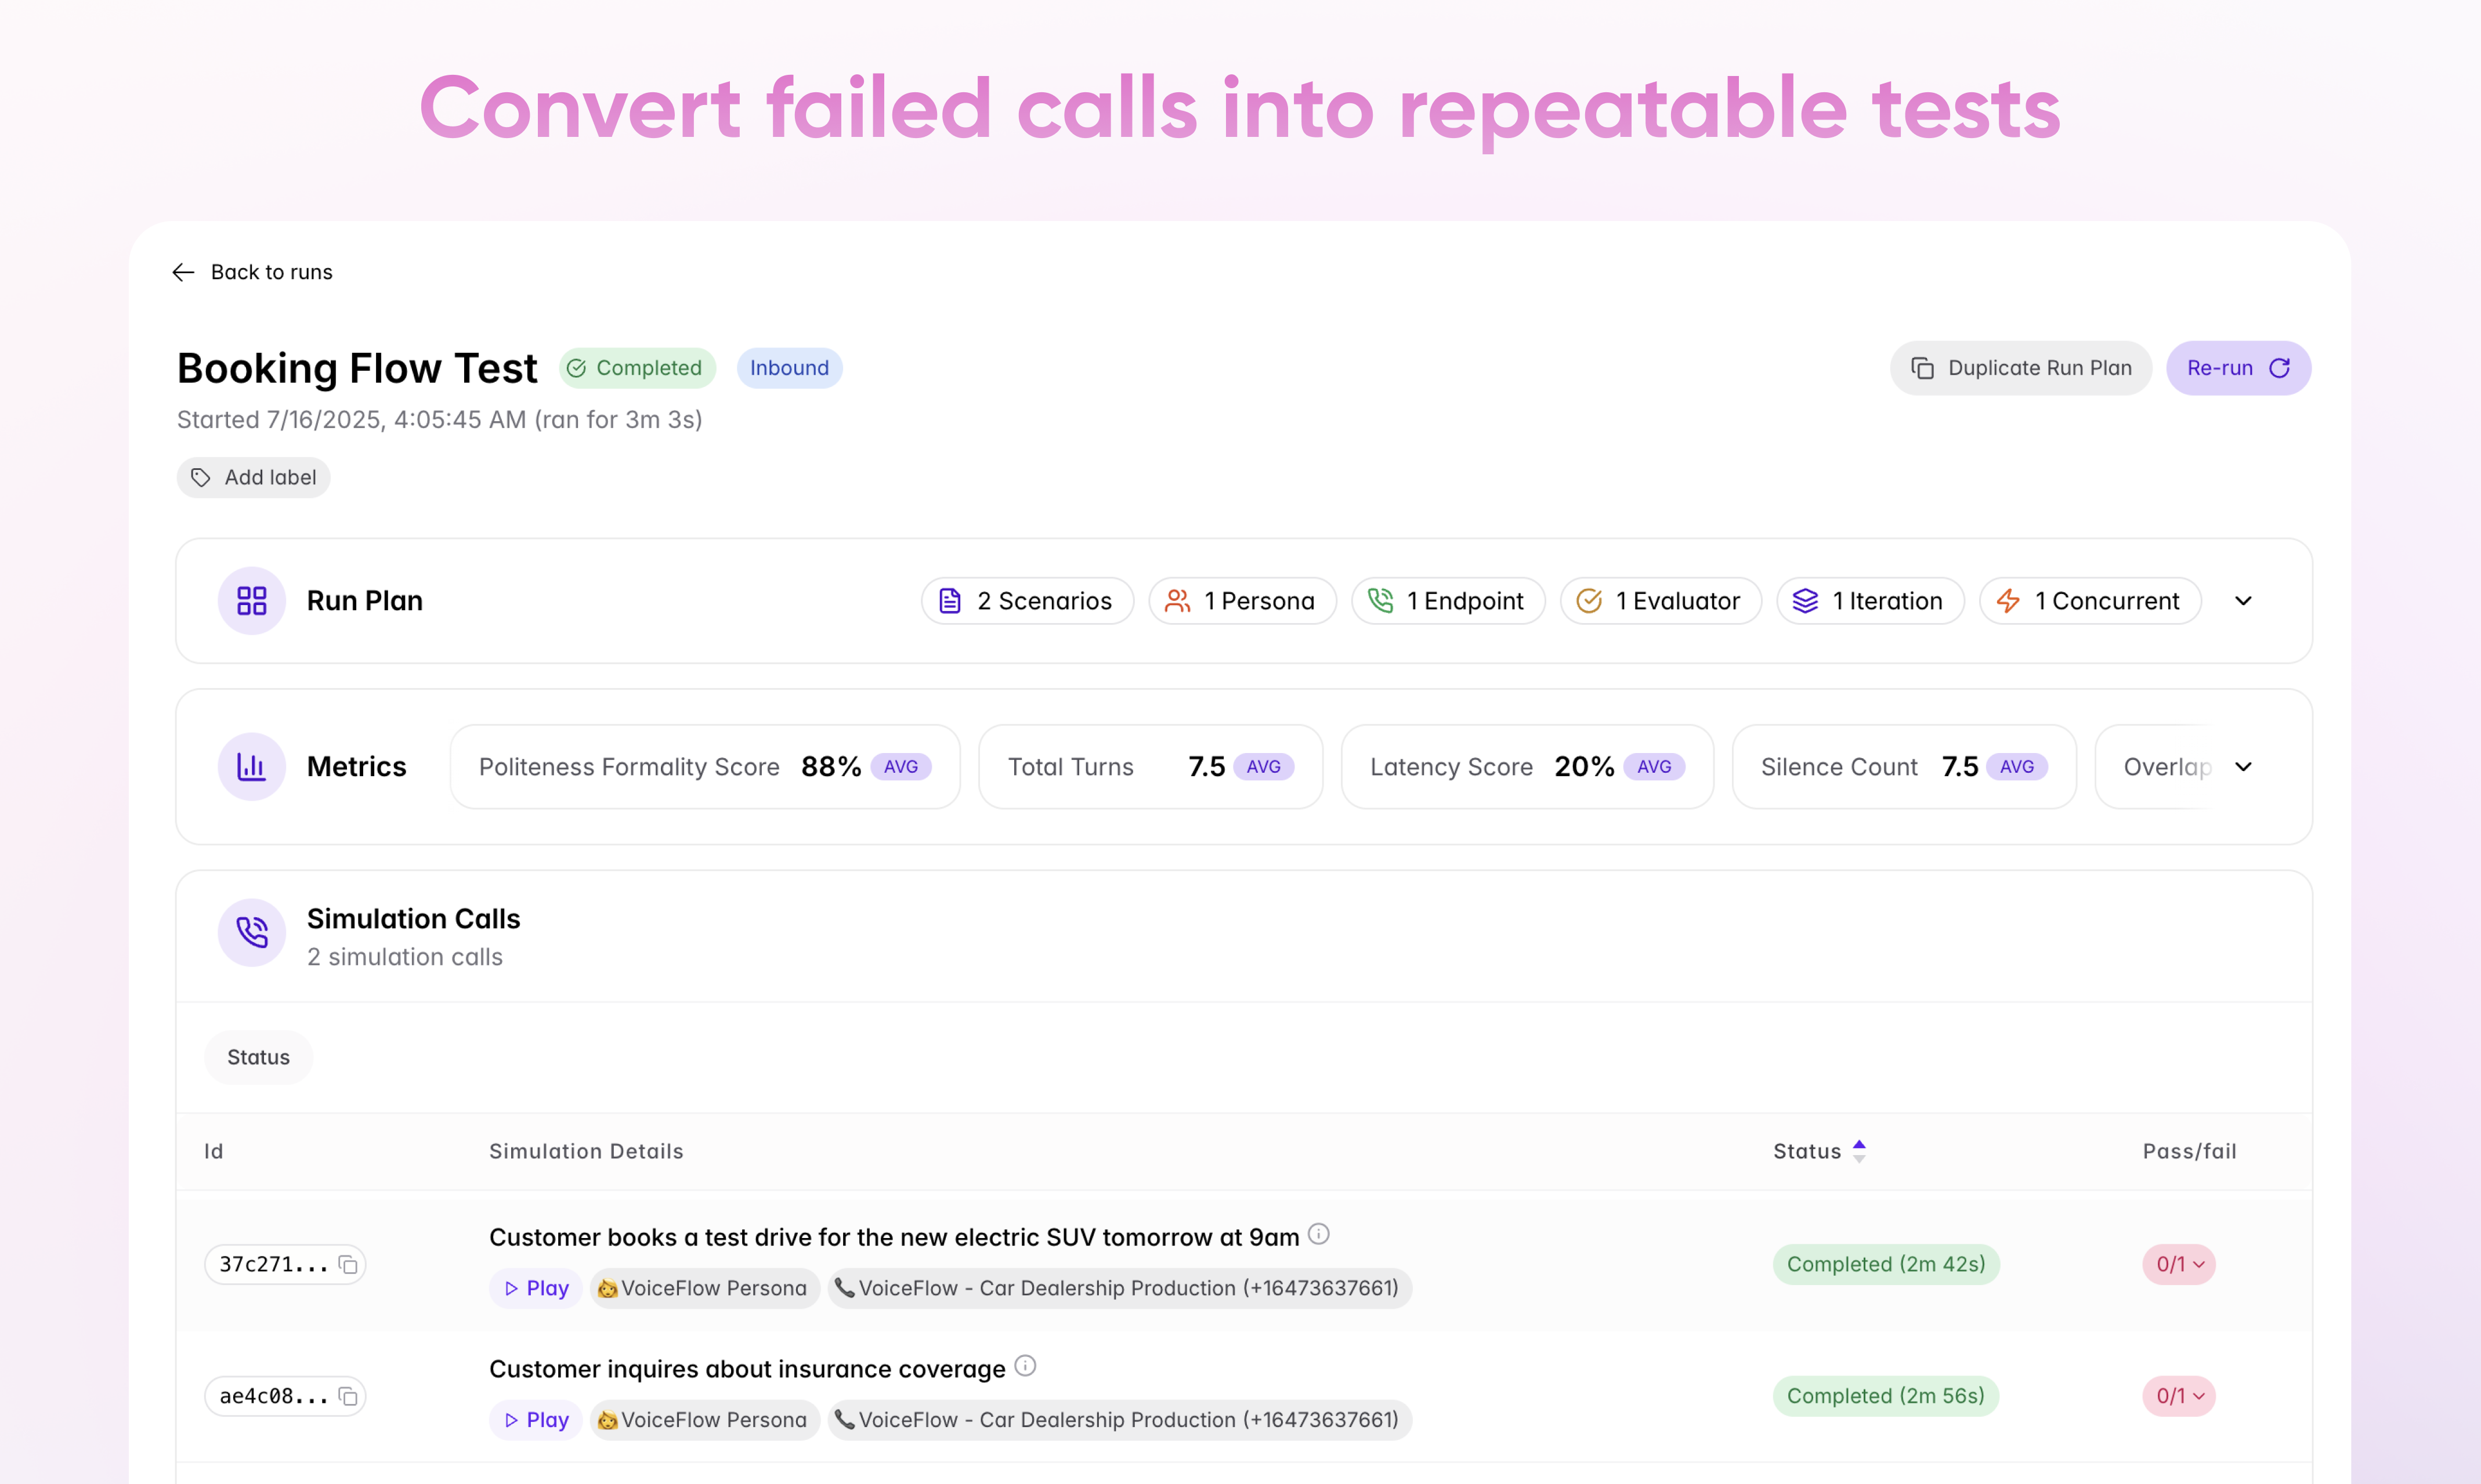Screen dimensions: 2481x1484
Task: Play the insurance coverage simulation call
Action: [x=536, y=1420]
